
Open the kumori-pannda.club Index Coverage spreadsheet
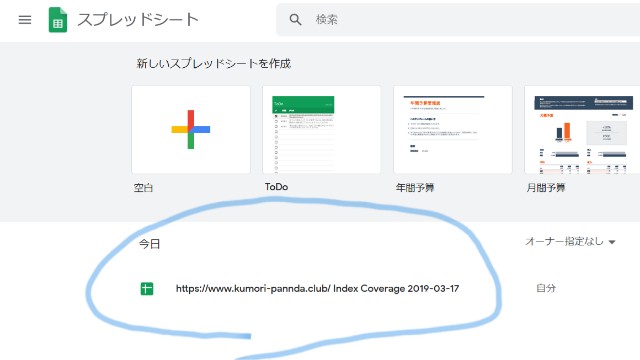pyautogui.click(x=317, y=289)
